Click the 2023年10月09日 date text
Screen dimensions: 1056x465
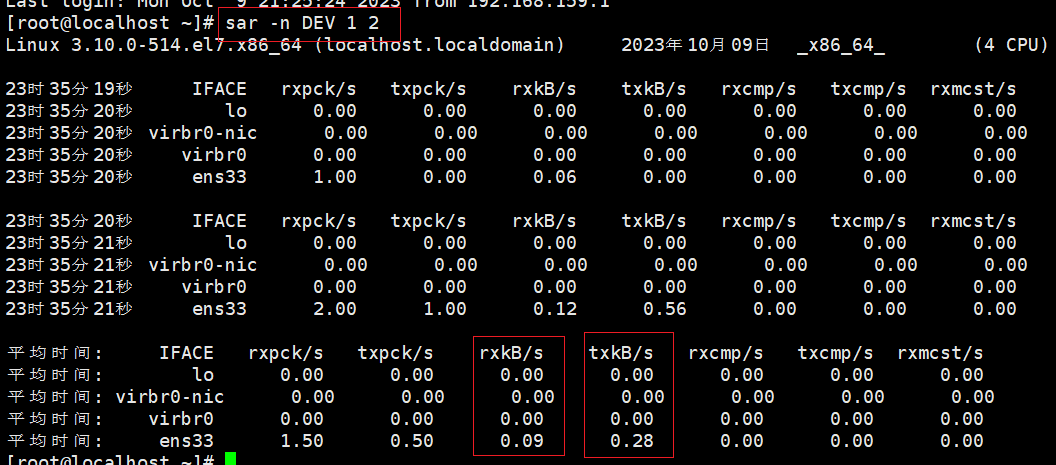695,46
